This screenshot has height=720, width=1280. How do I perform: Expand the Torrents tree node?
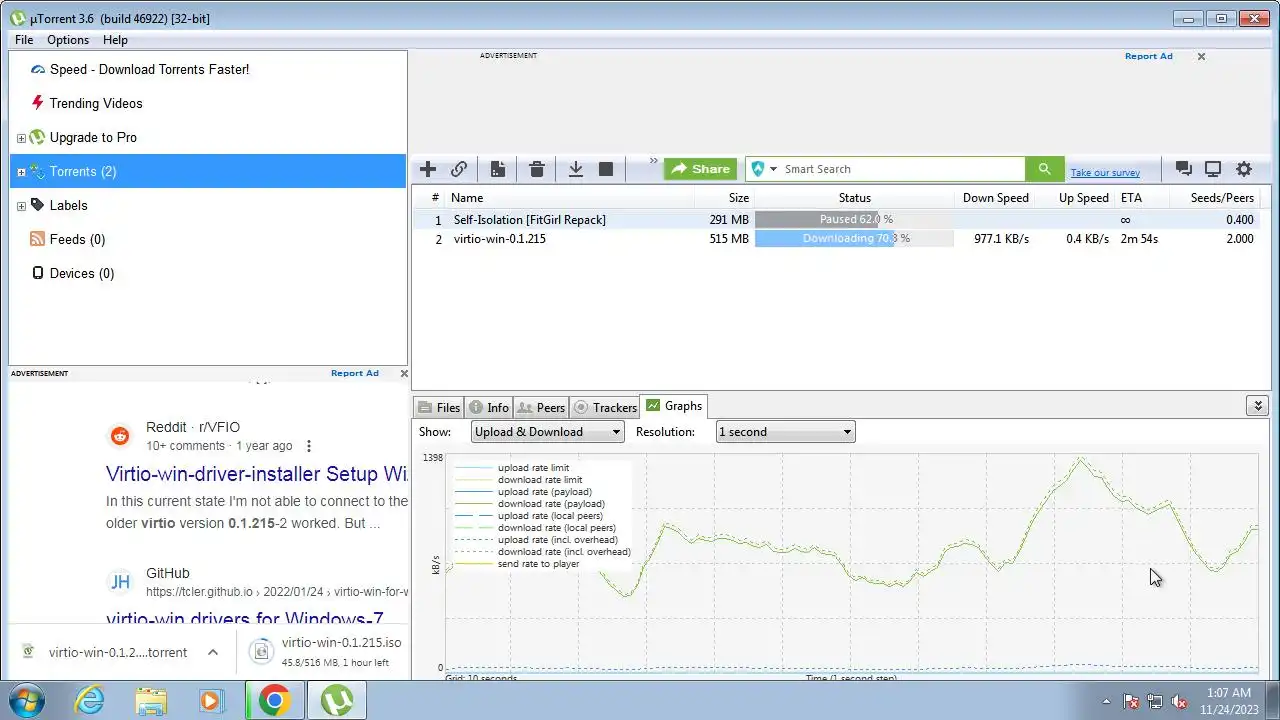[21, 172]
